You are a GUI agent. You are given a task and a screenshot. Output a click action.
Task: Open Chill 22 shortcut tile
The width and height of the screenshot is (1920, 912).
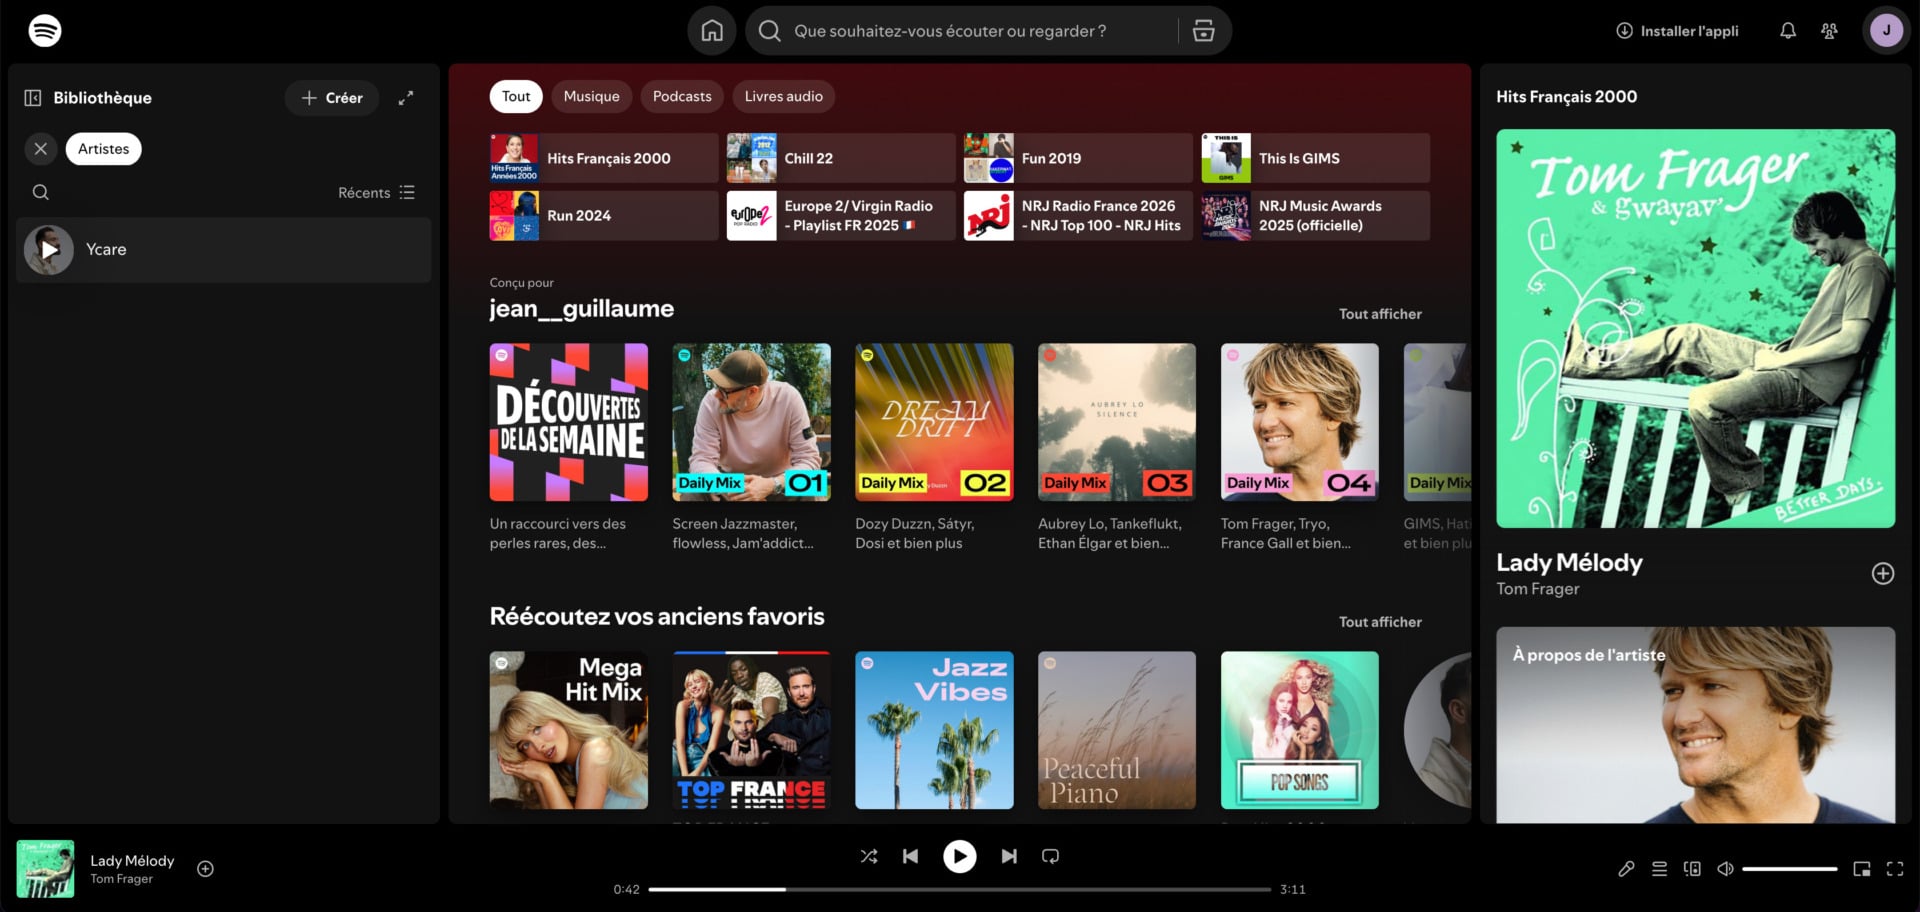841,158
